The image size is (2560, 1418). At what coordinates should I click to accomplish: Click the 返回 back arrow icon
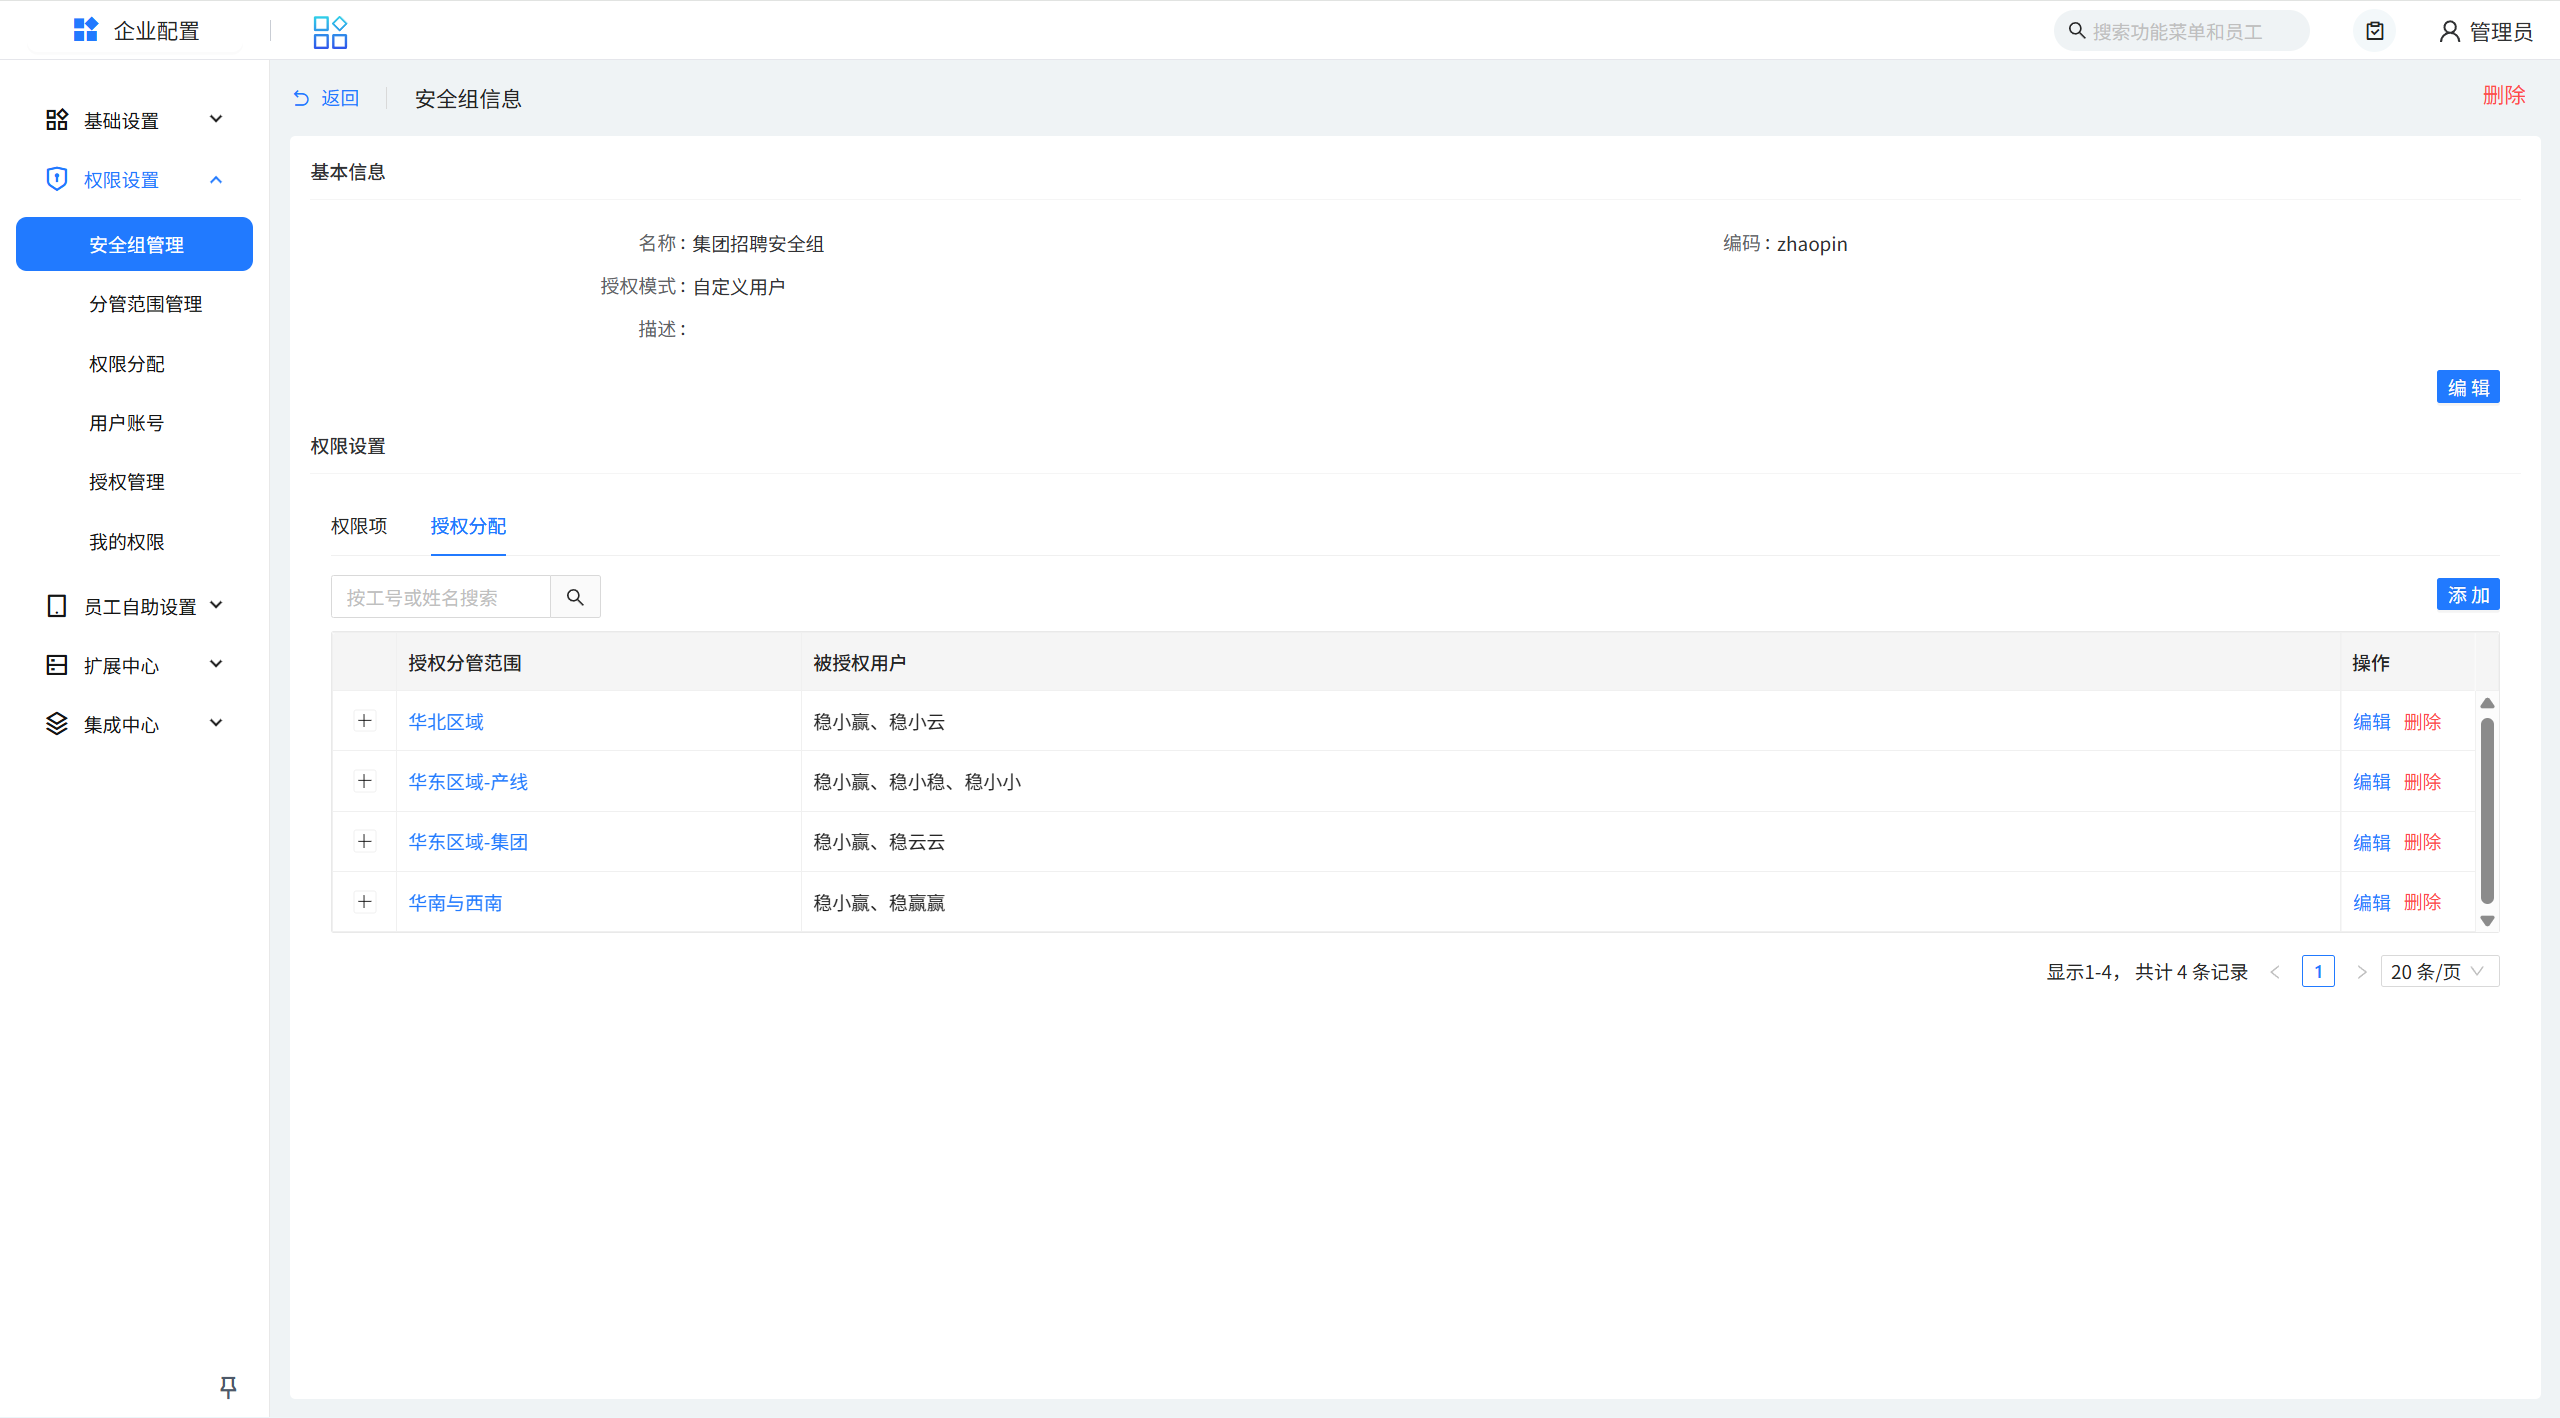(301, 98)
